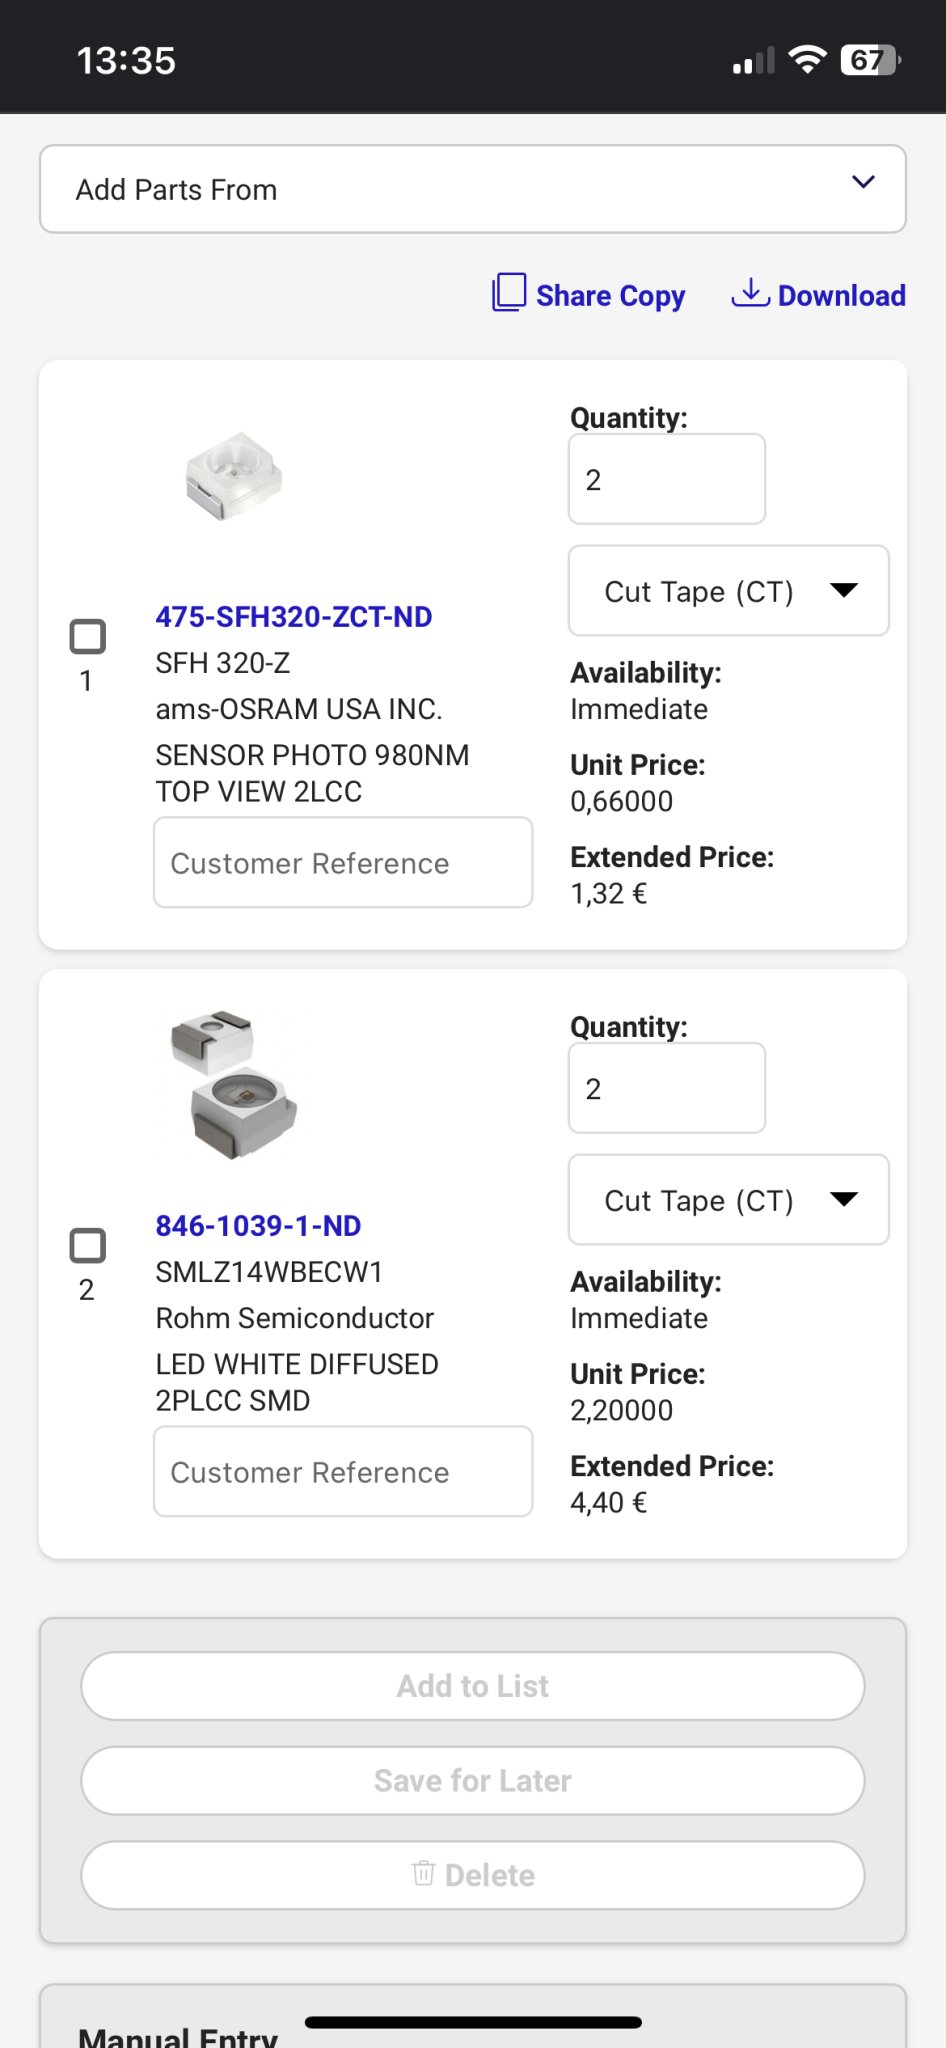Tap the cellular signal bars icon
946x2048 pixels.
click(x=754, y=62)
